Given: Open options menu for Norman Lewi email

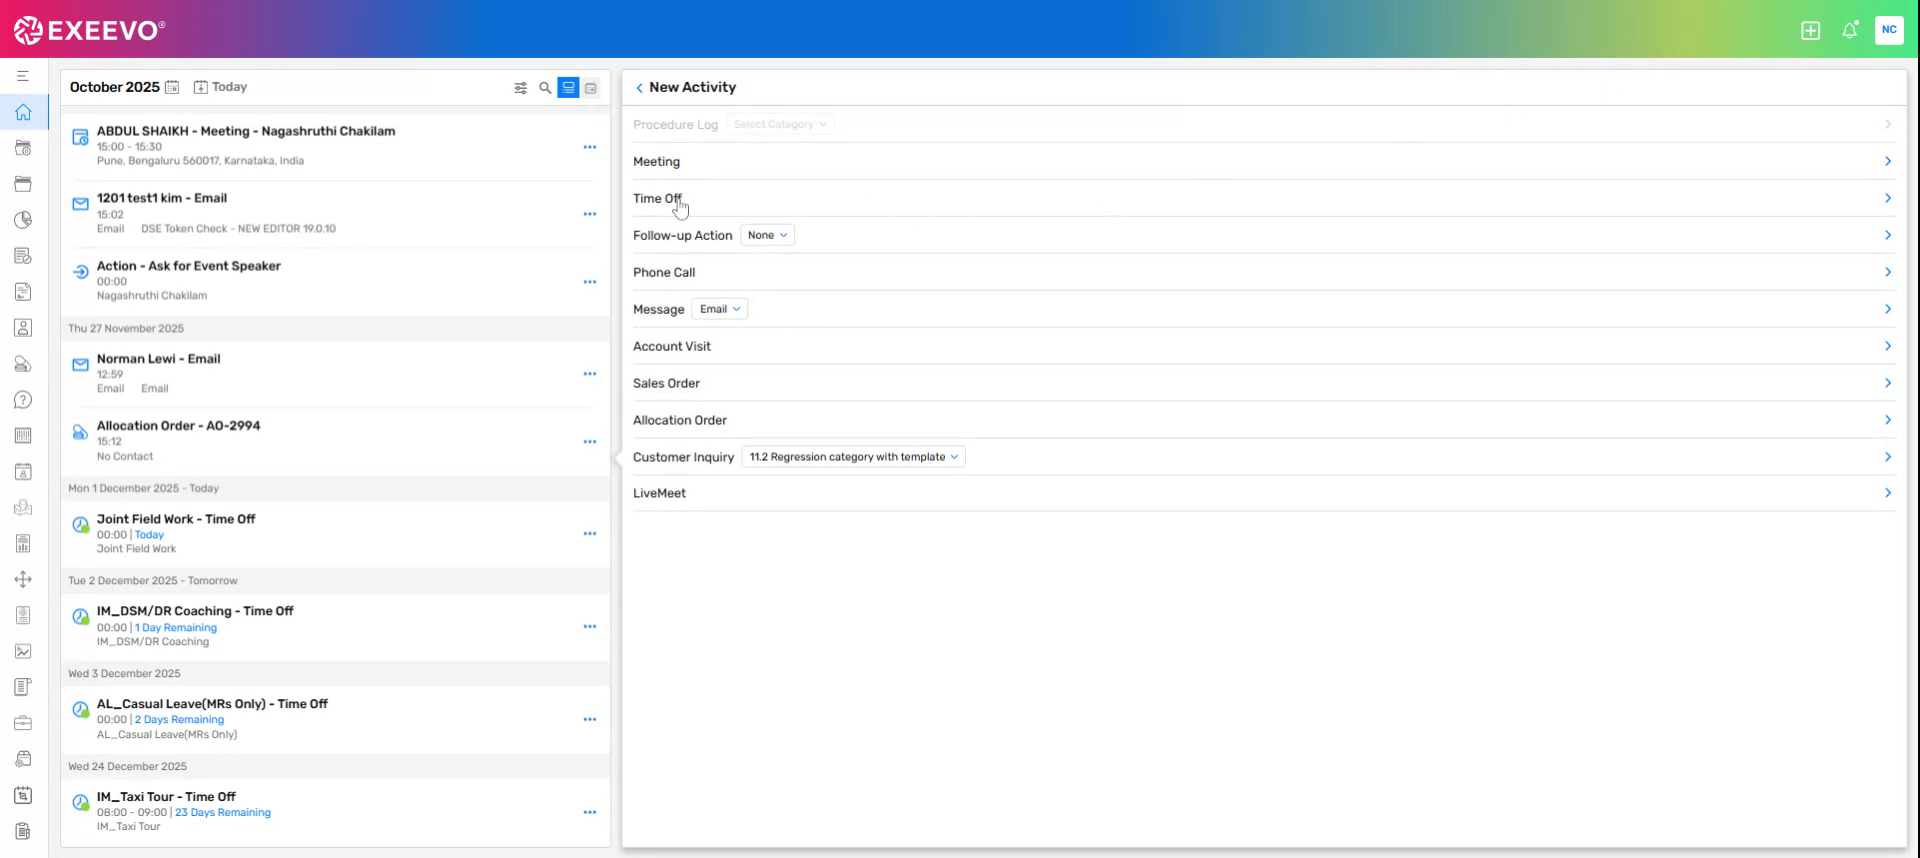Looking at the screenshot, I should (x=590, y=374).
